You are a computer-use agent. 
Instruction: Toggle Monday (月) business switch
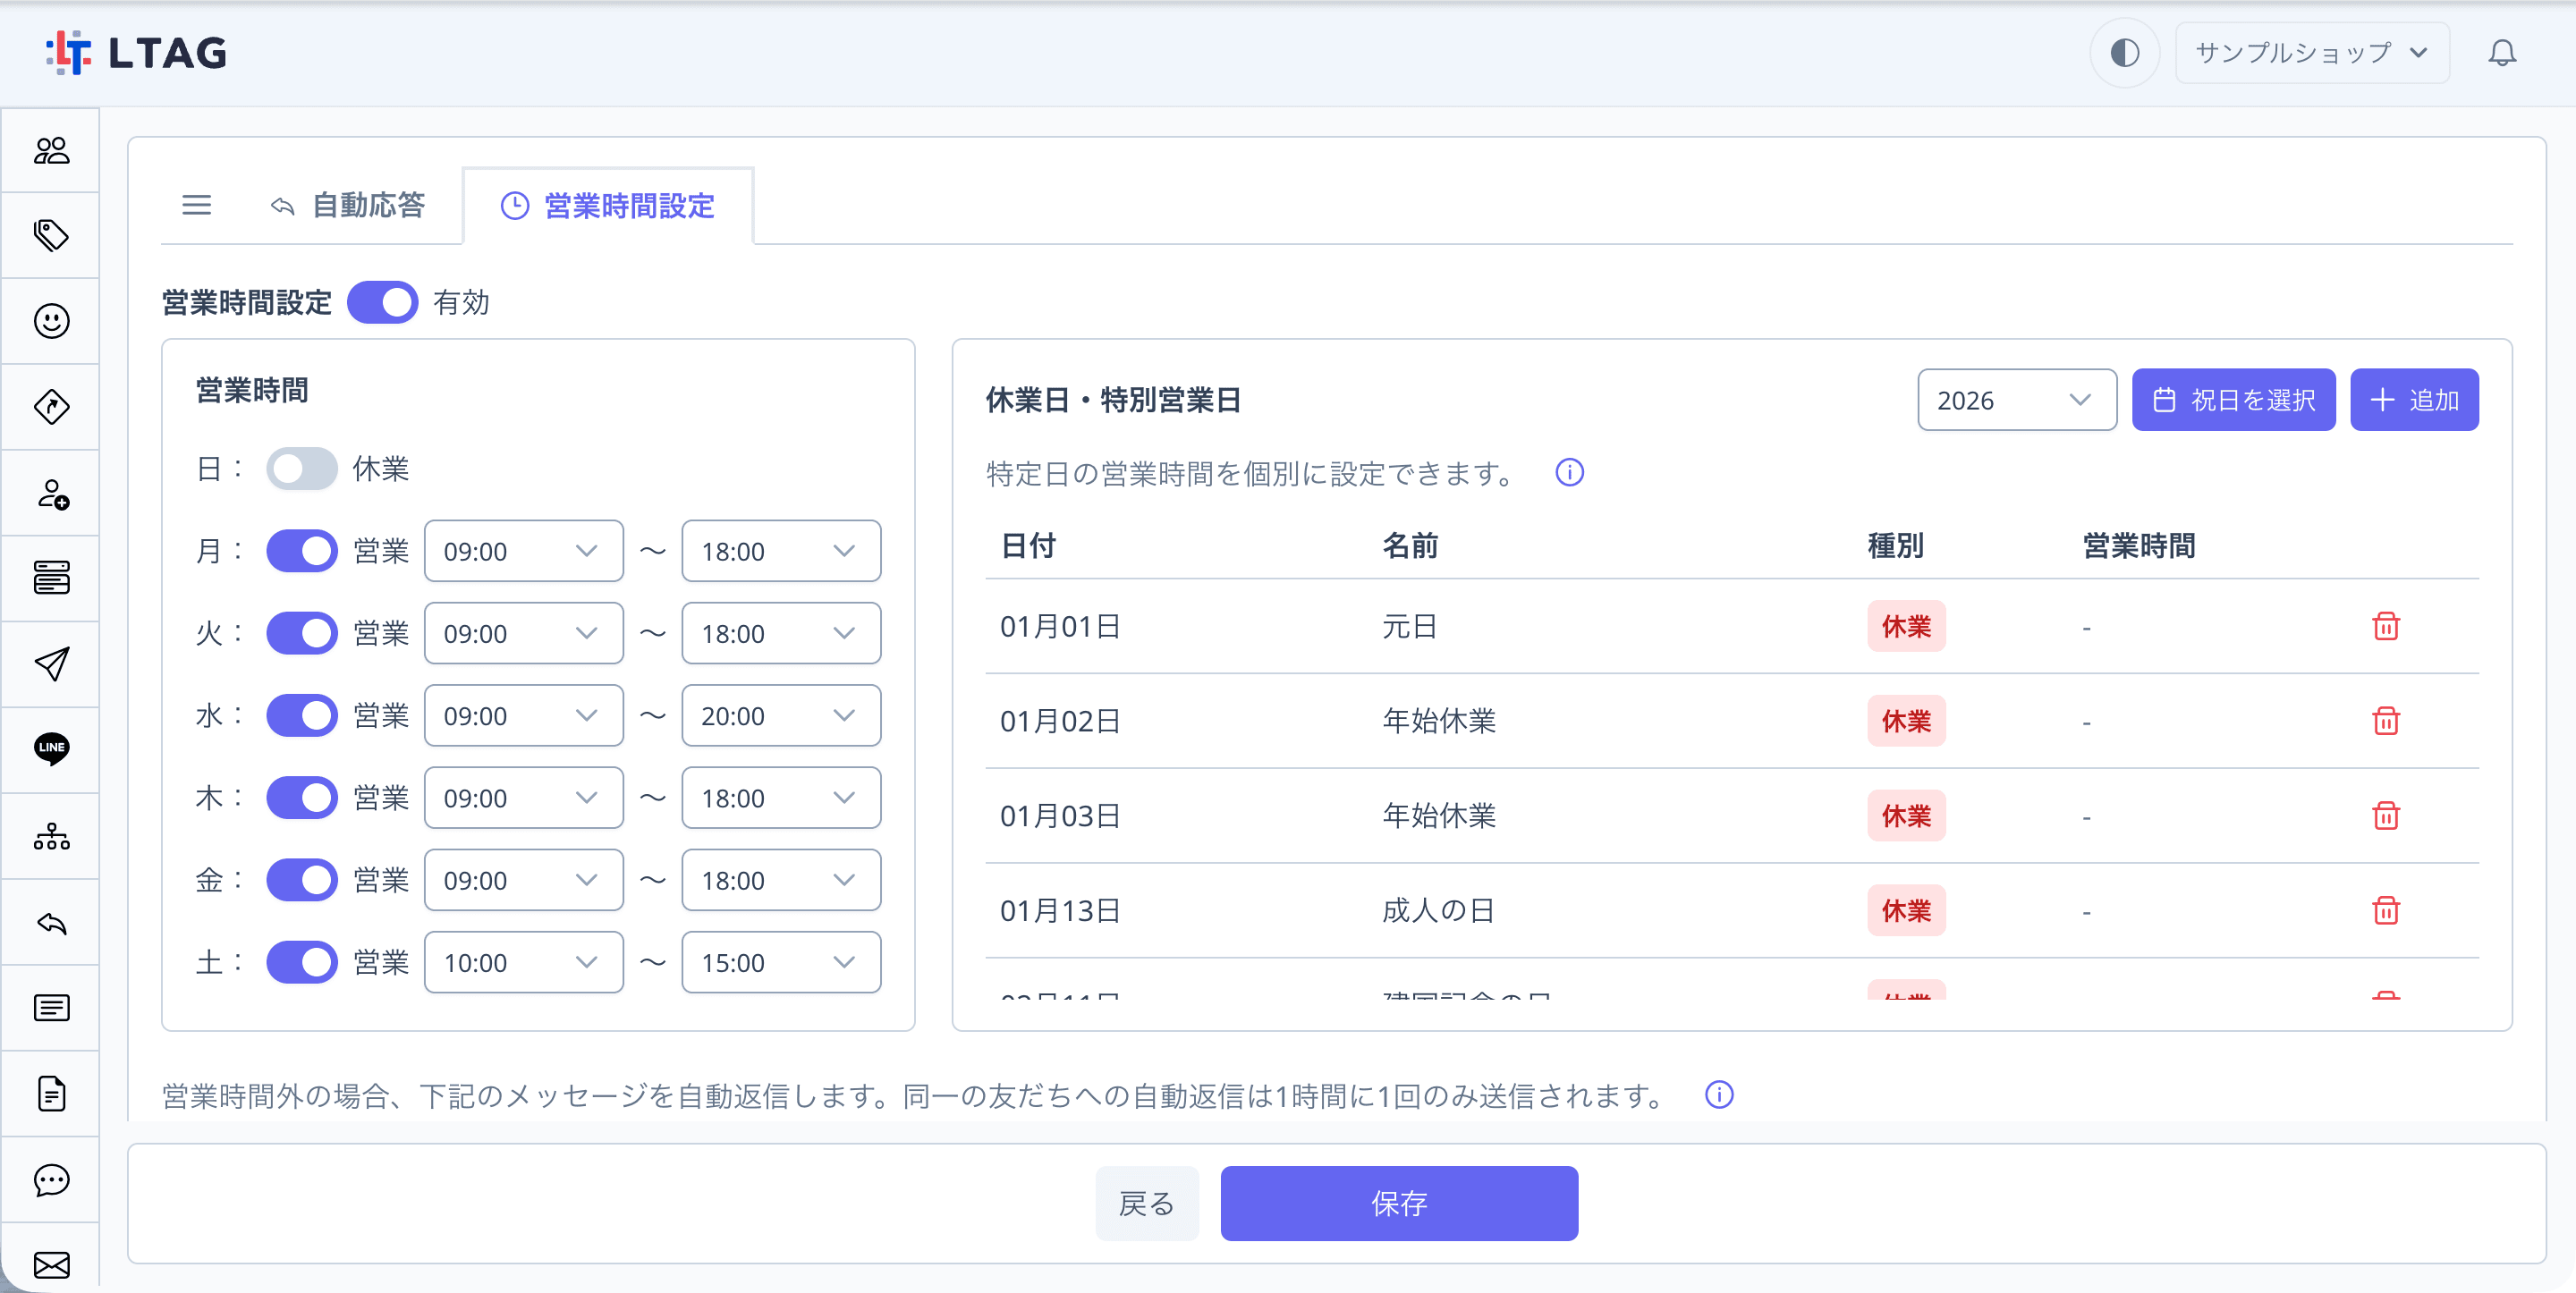point(301,550)
